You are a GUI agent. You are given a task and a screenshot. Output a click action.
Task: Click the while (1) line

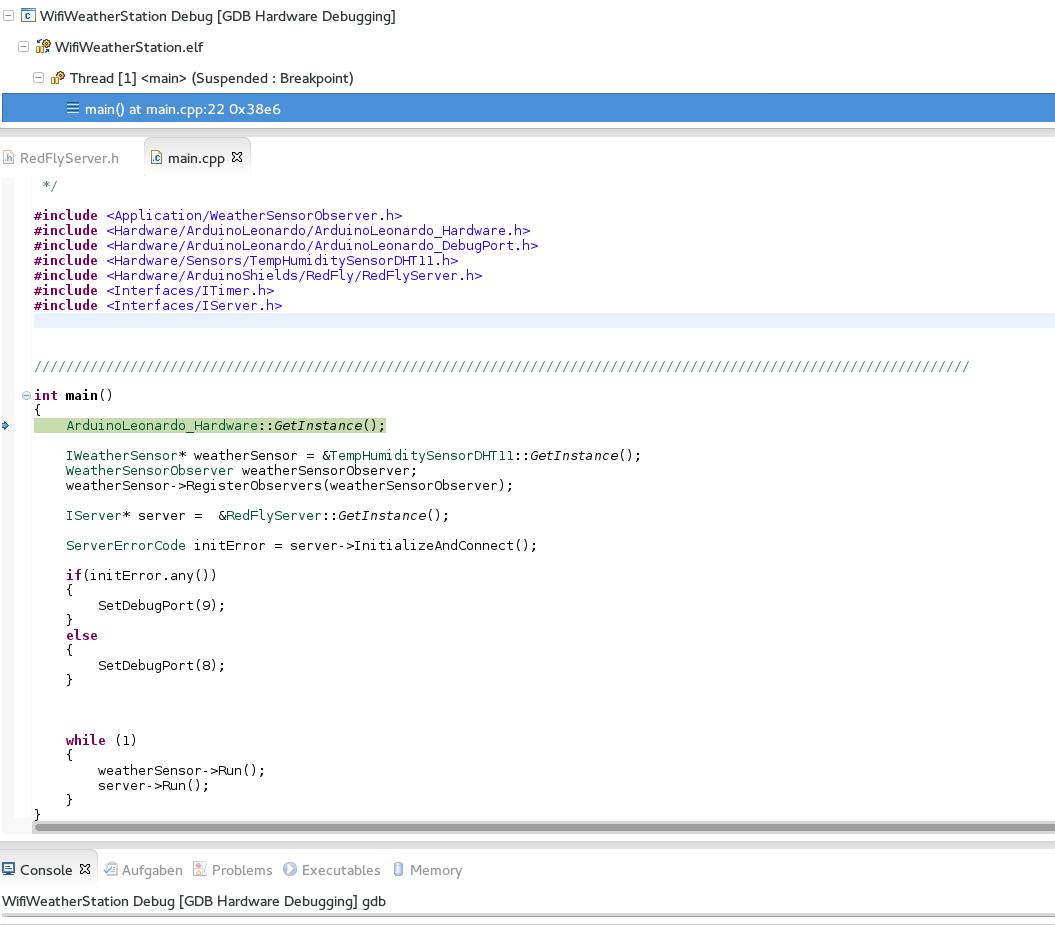[101, 740]
